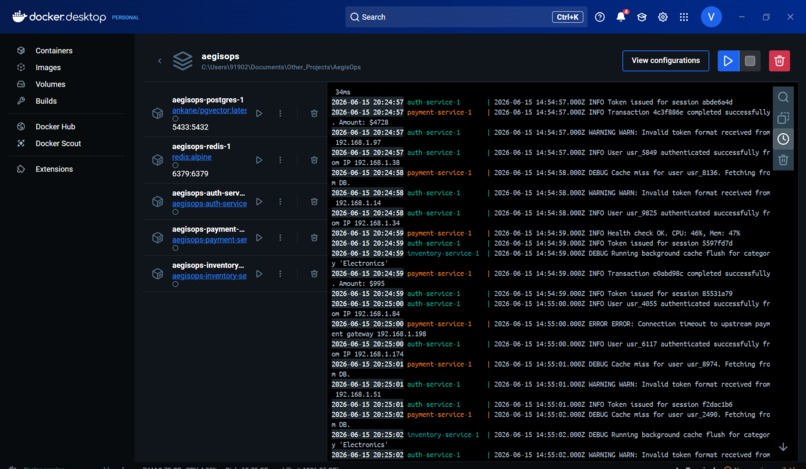
Task: Open more actions for aegisops-inventory
Action: [x=280, y=274]
